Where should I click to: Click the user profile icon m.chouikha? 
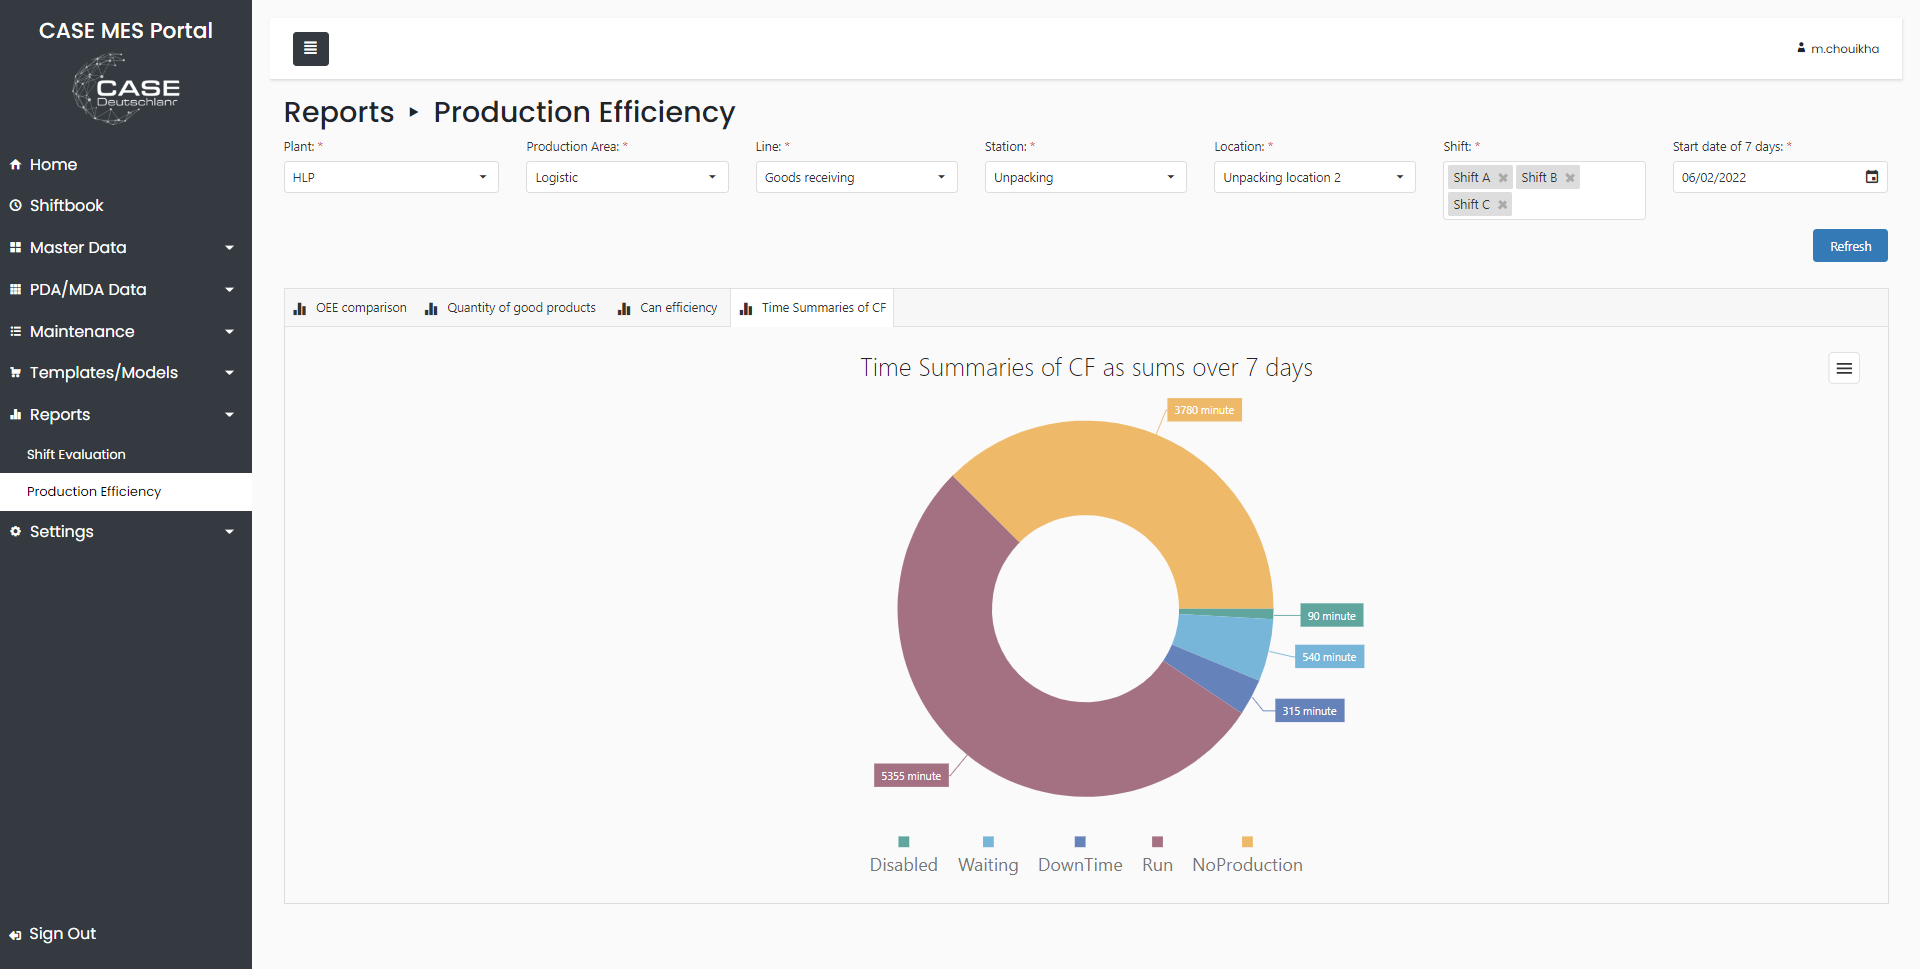pyautogui.click(x=1801, y=48)
